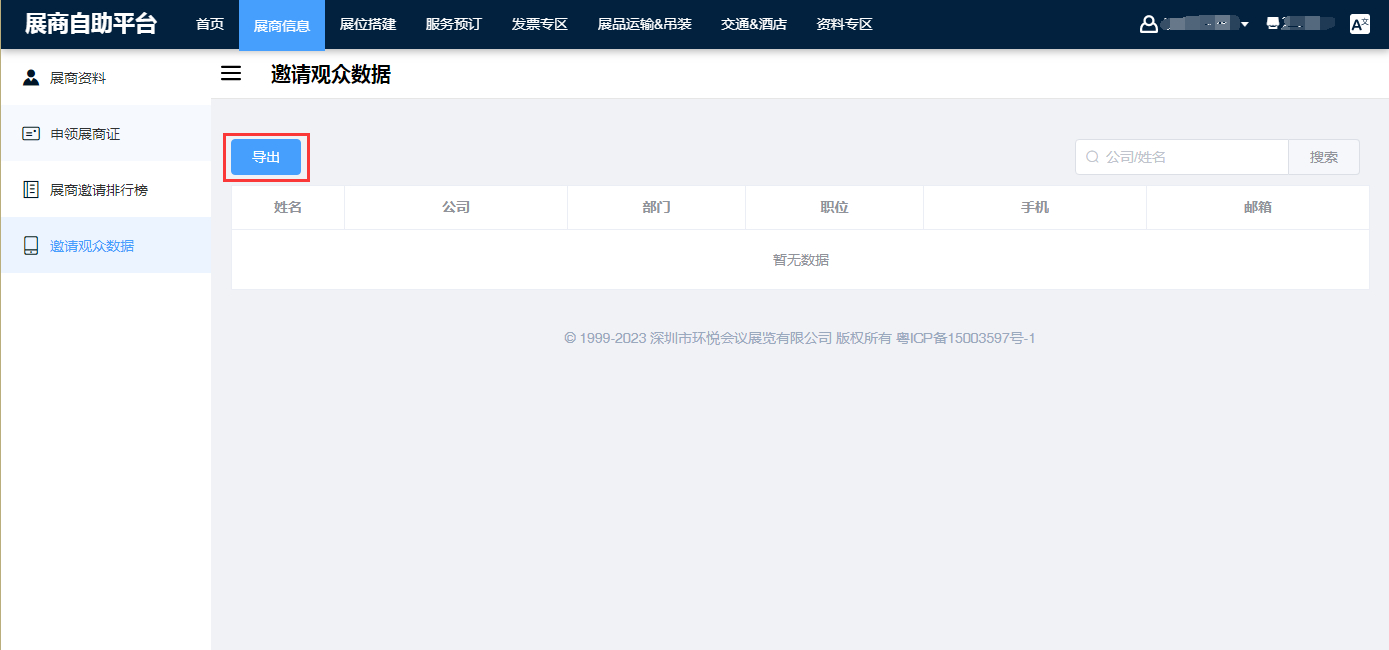Toggle the hamburger sidebar menu icon
Viewport: 1389px width, 650px height.
(231, 74)
